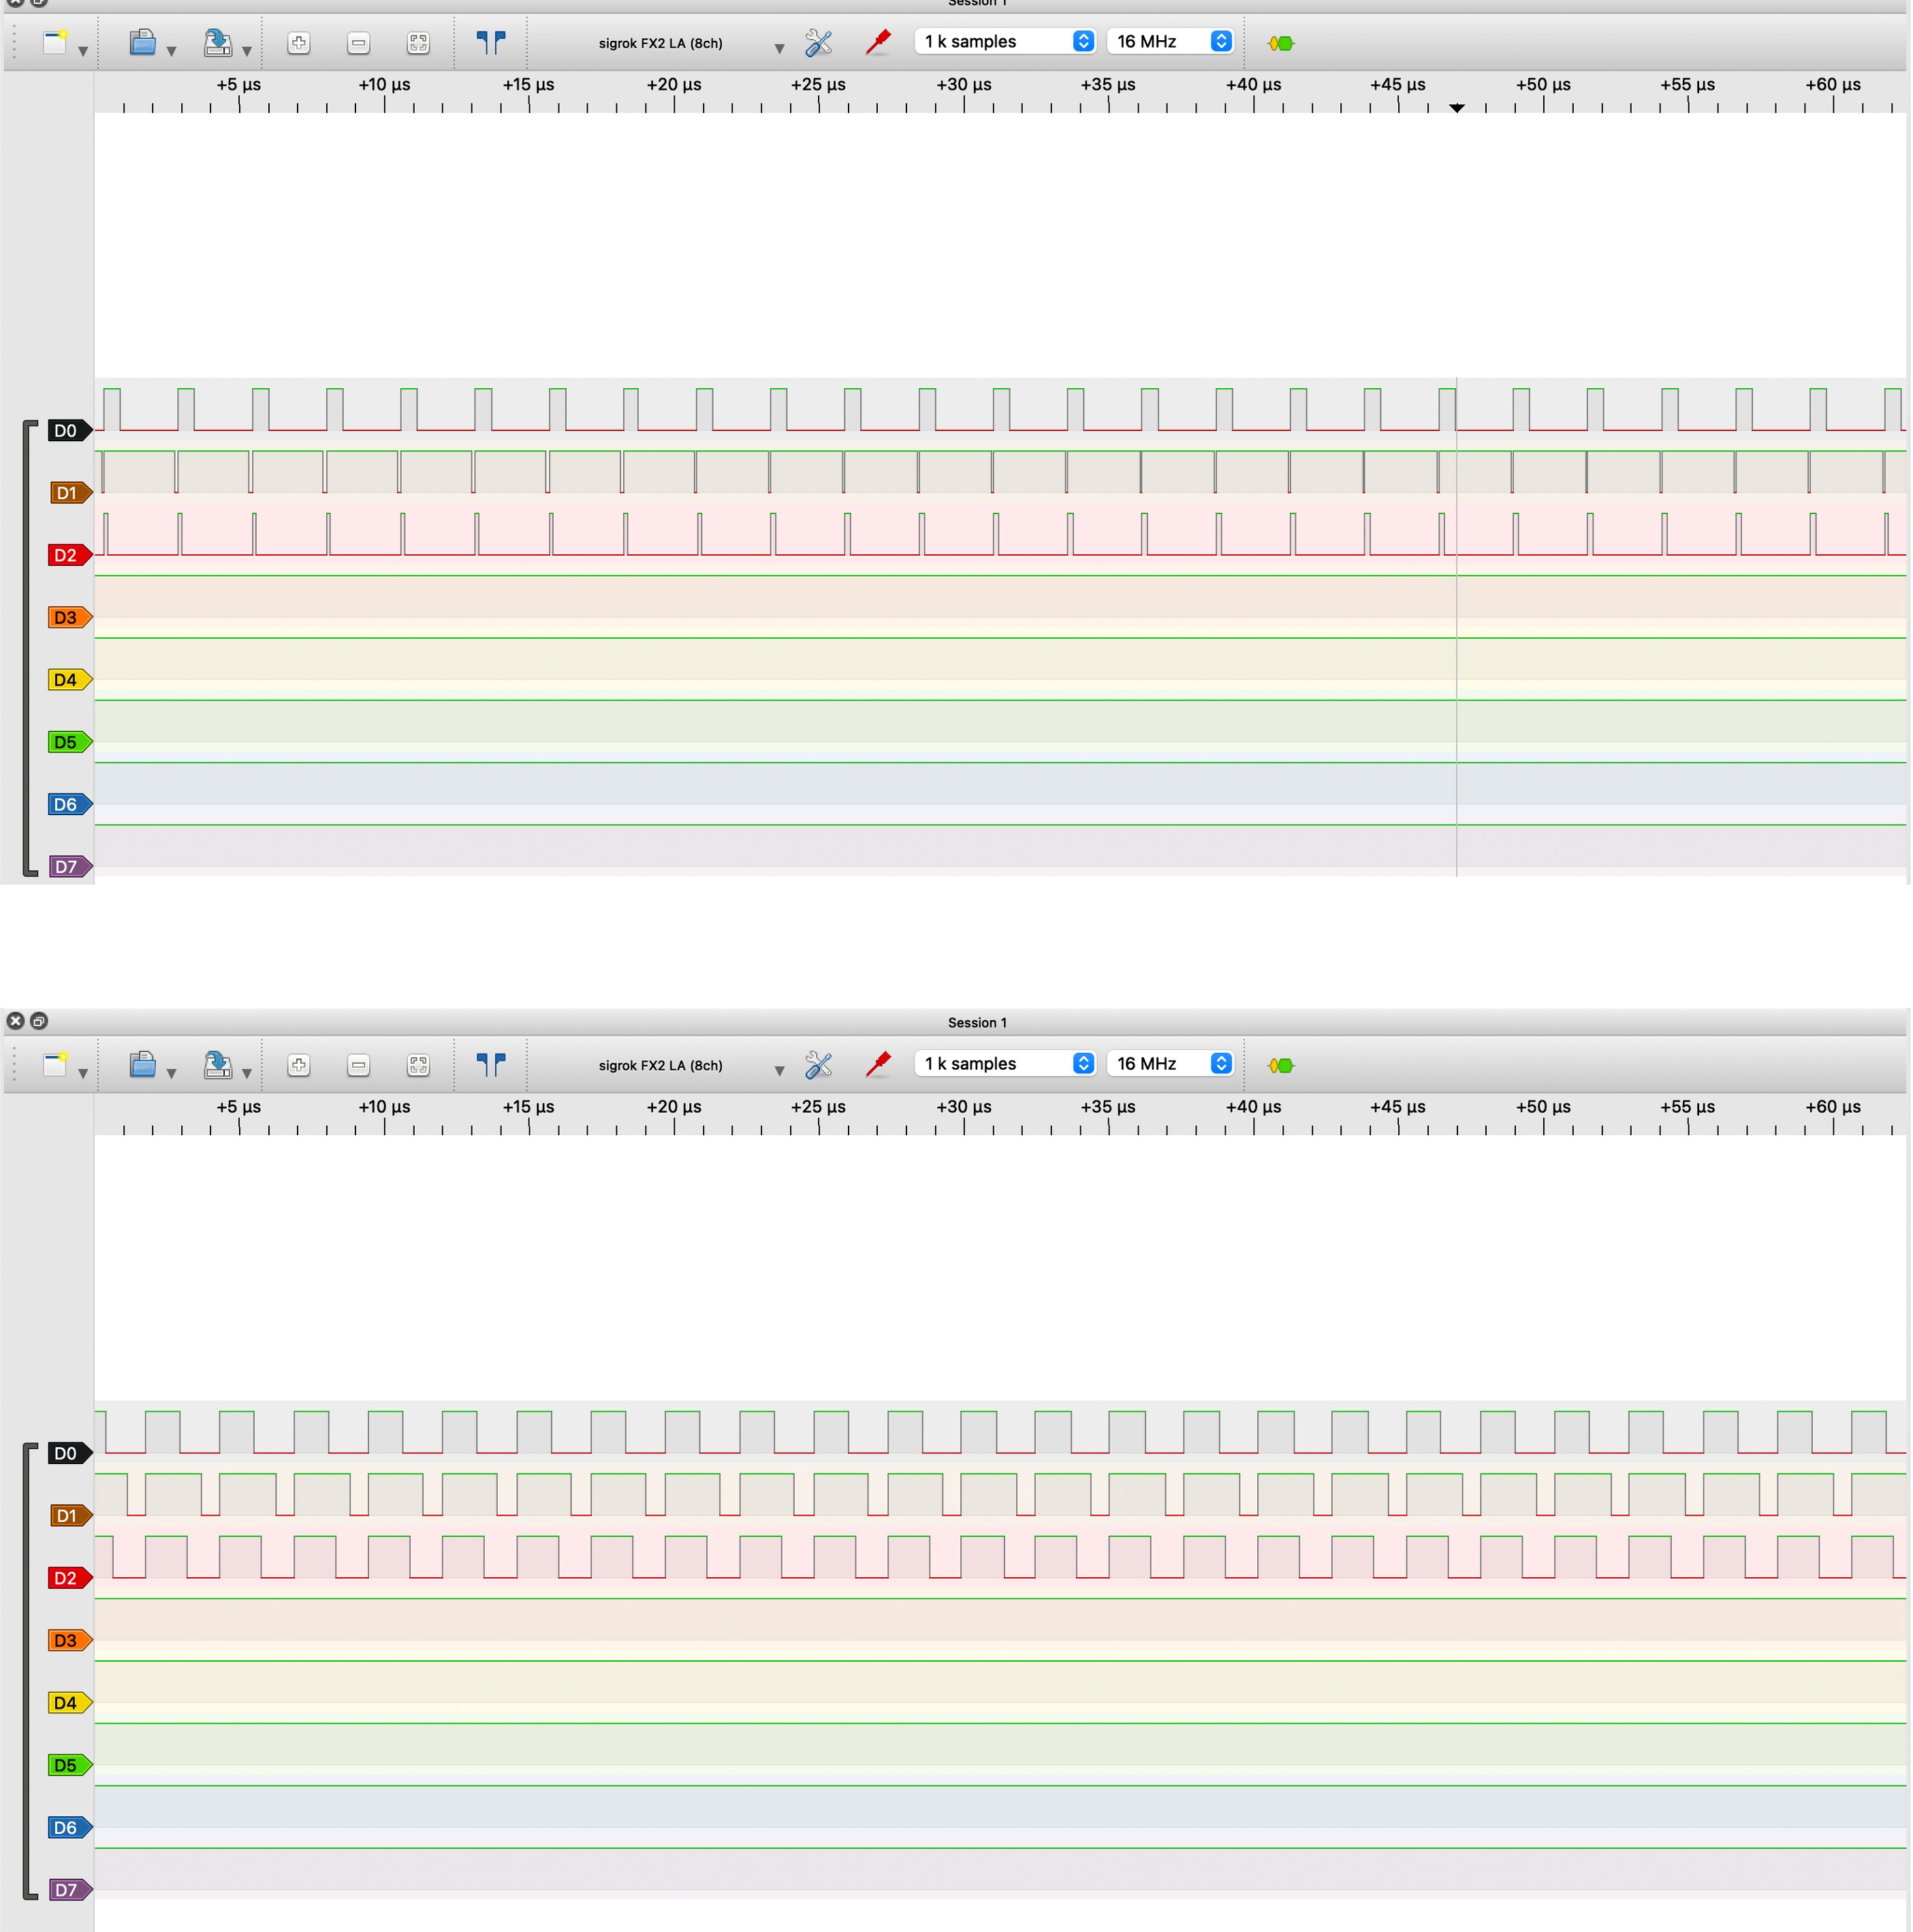Click blue D6 channel label, lower session

point(67,1828)
